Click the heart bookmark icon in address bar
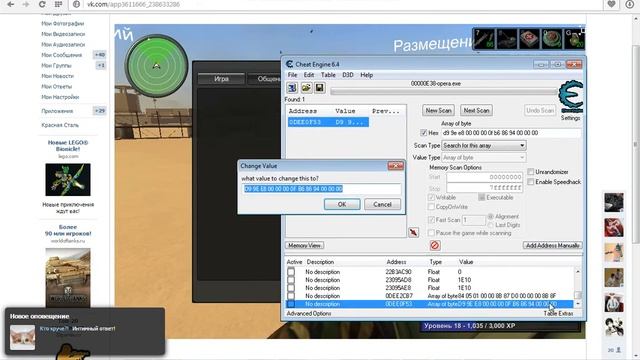640x360 pixels. [x=611, y=4]
